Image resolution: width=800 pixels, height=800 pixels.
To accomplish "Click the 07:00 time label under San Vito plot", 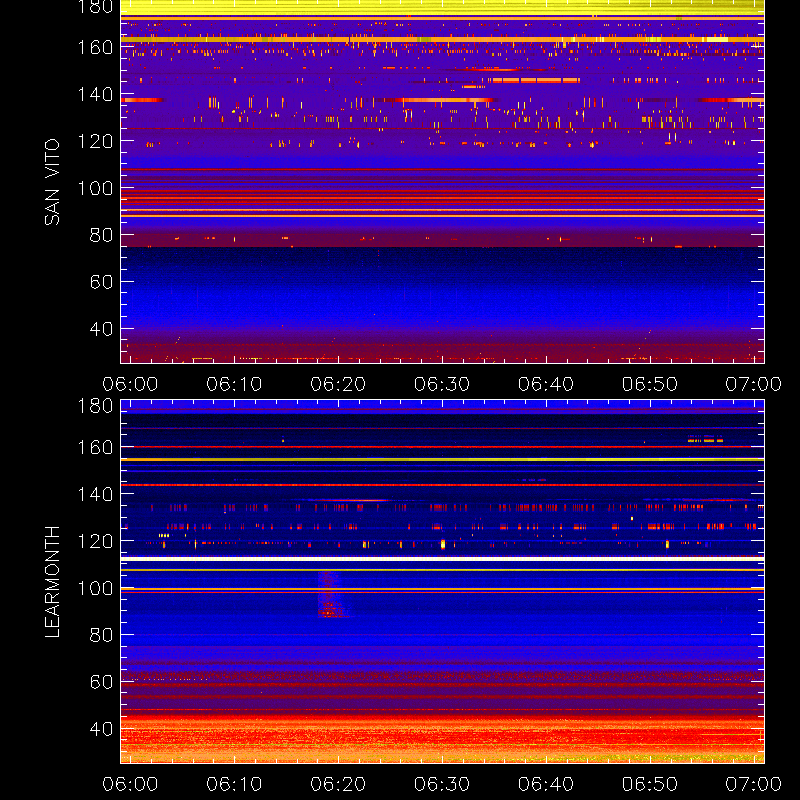I will click(x=754, y=384).
